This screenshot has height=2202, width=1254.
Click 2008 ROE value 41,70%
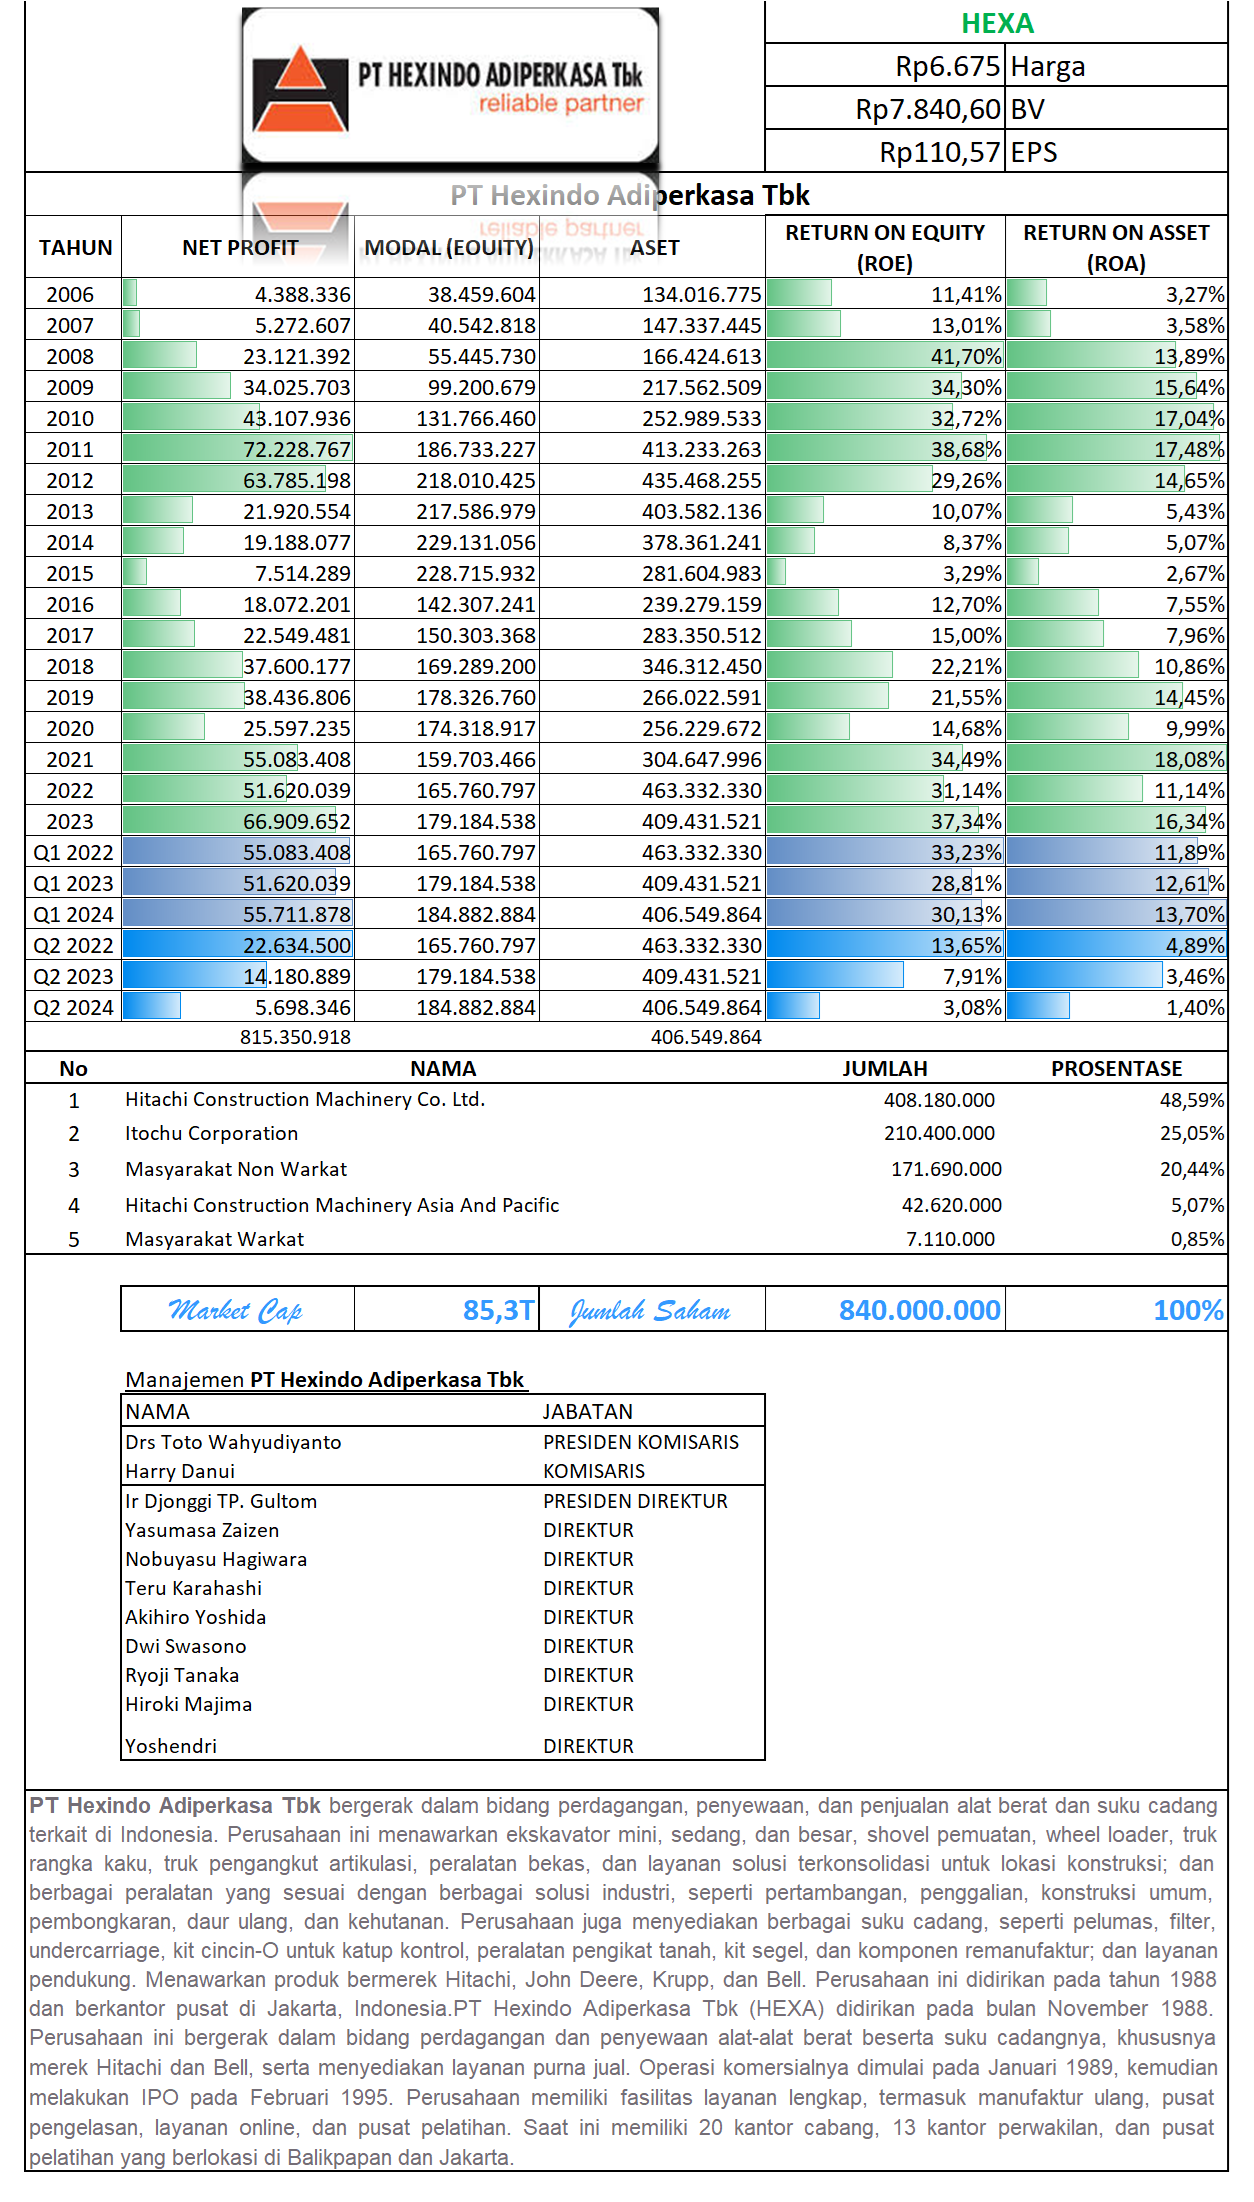(966, 357)
